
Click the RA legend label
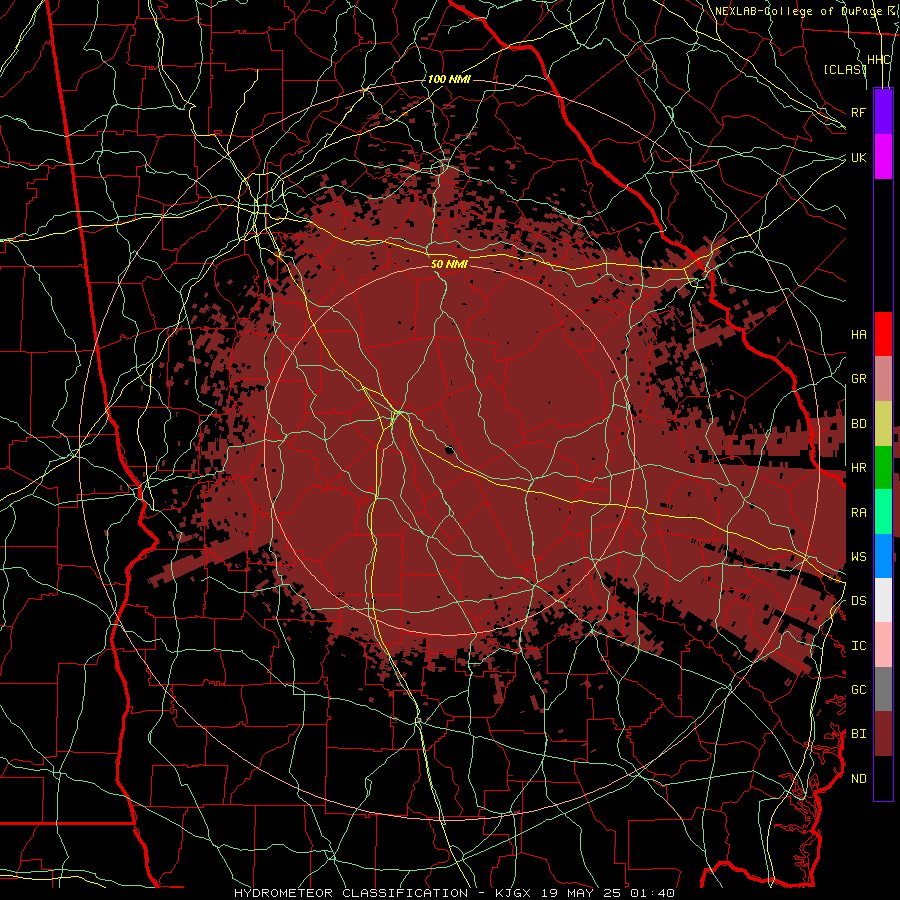click(859, 513)
